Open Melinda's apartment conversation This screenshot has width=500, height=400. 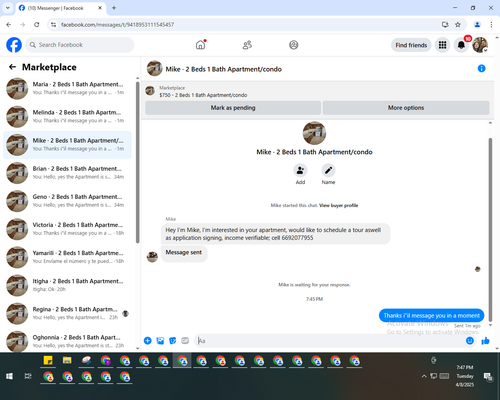[x=67, y=117]
